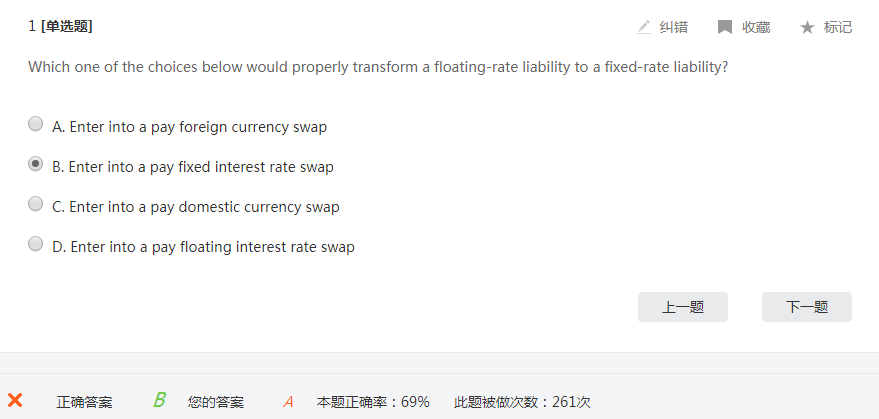Go to previous question 上一题
The height and width of the screenshot is (419, 879).
pyautogui.click(x=683, y=307)
